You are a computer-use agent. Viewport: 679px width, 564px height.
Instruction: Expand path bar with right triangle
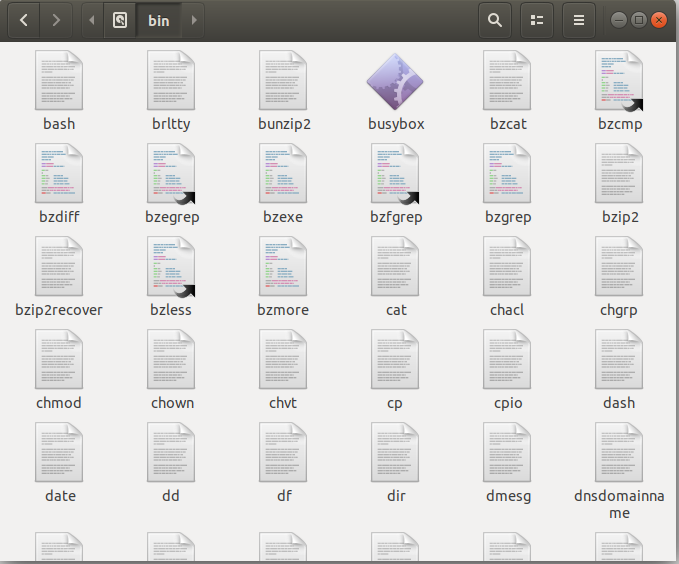193,19
